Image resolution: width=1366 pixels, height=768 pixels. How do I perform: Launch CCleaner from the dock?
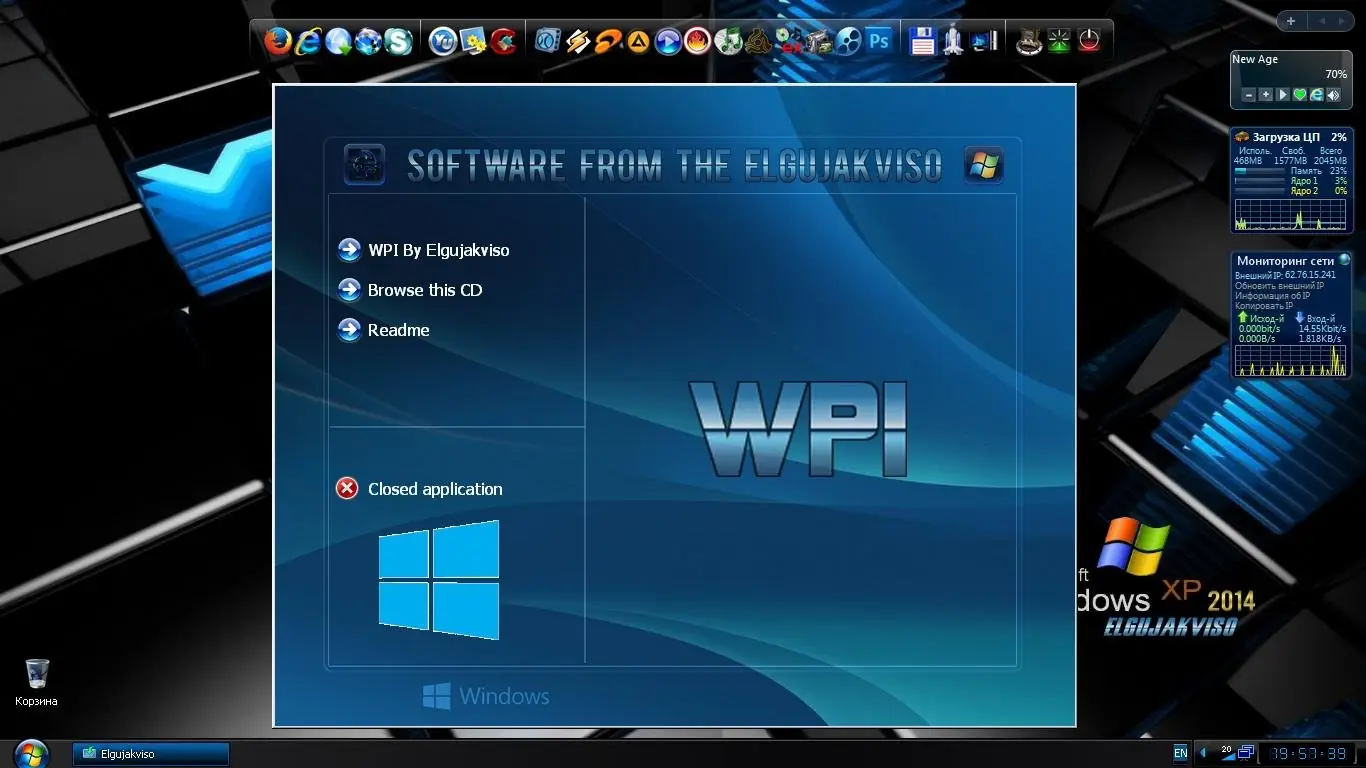502,41
